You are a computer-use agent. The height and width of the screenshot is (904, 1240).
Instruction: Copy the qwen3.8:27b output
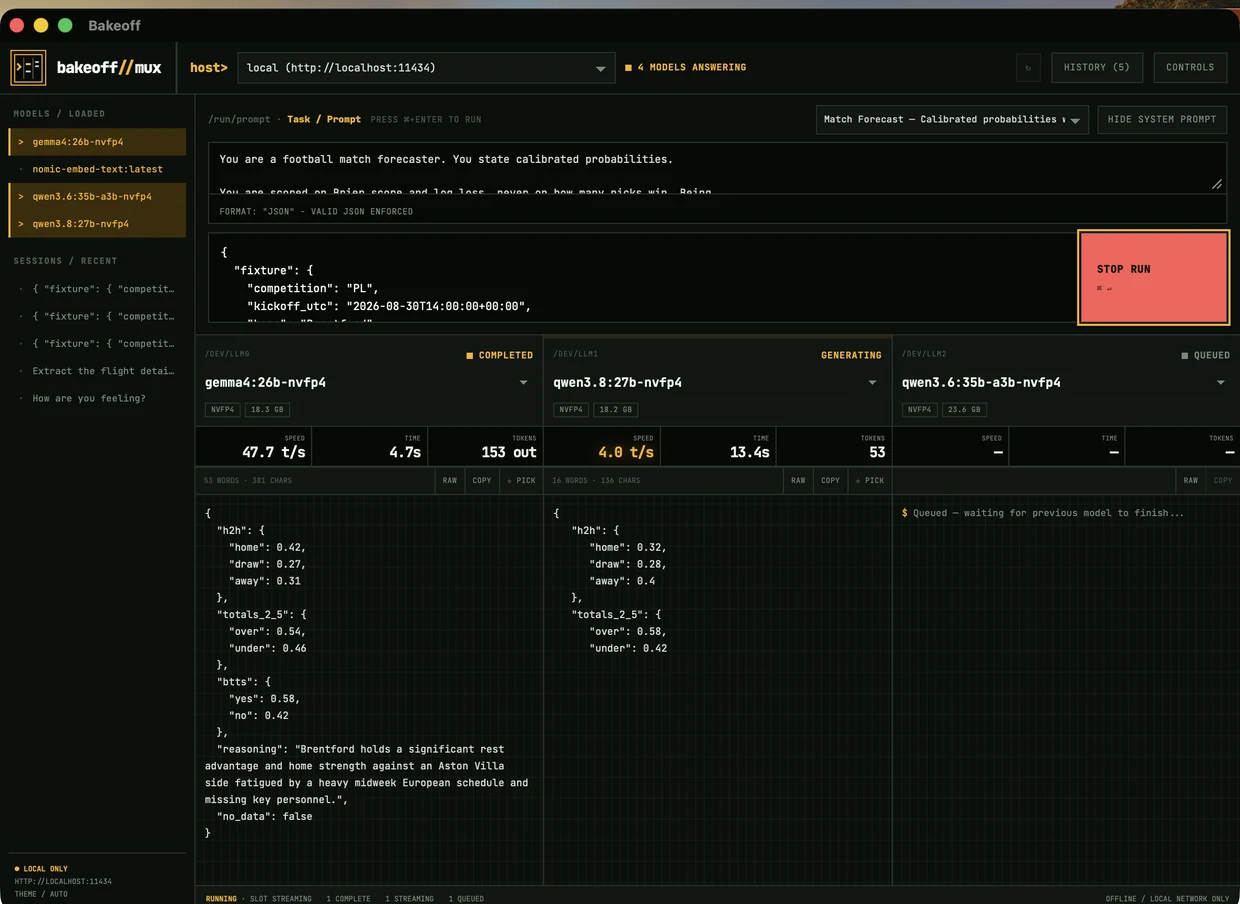coord(830,481)
